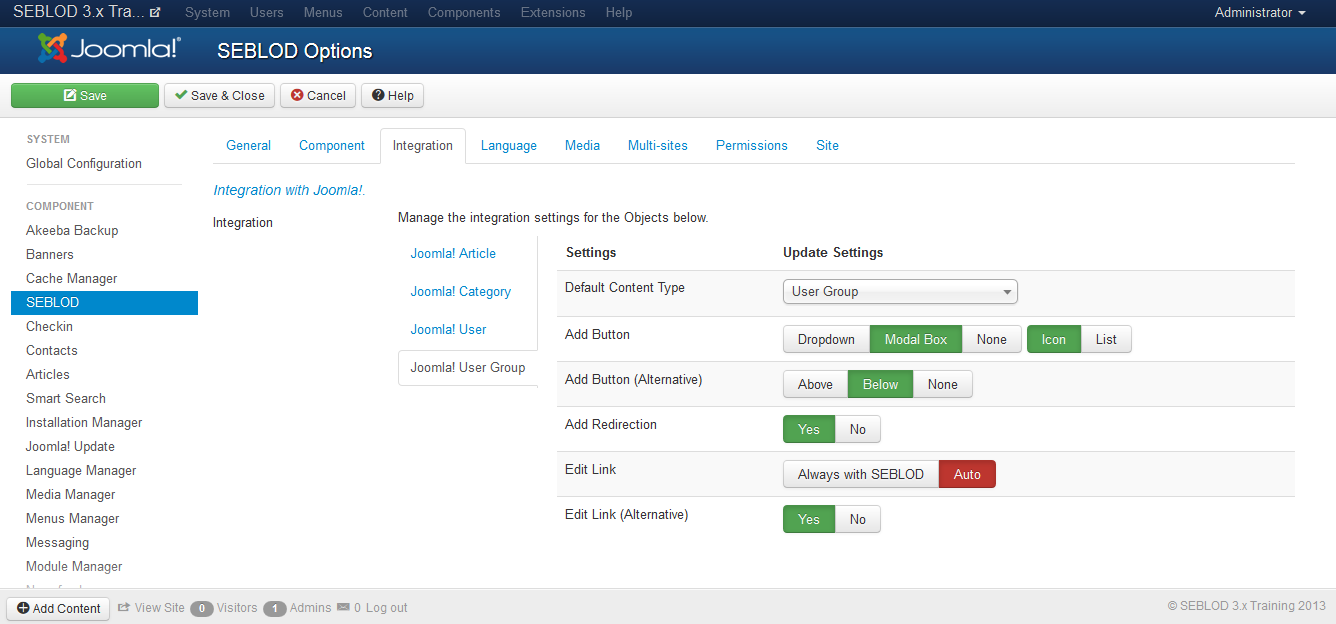1336x624 pixels.
Task: Choose the List display option
Action: pyautogui.click(x=1106, y=339)
